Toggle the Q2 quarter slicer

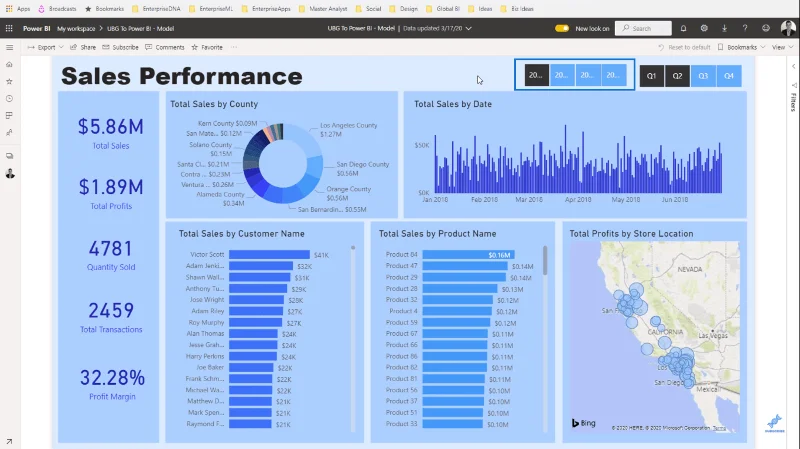677,76
